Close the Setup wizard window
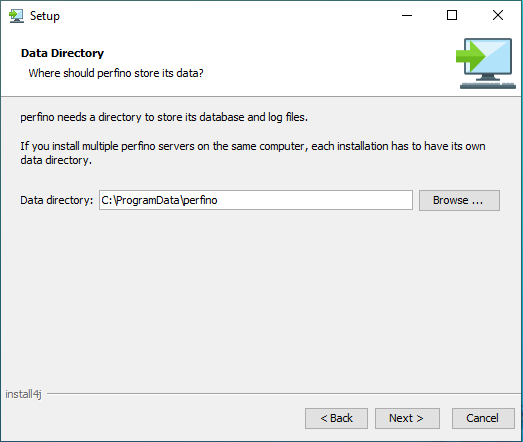This screenshot has height=442, width=523. [x=498, y=15]
